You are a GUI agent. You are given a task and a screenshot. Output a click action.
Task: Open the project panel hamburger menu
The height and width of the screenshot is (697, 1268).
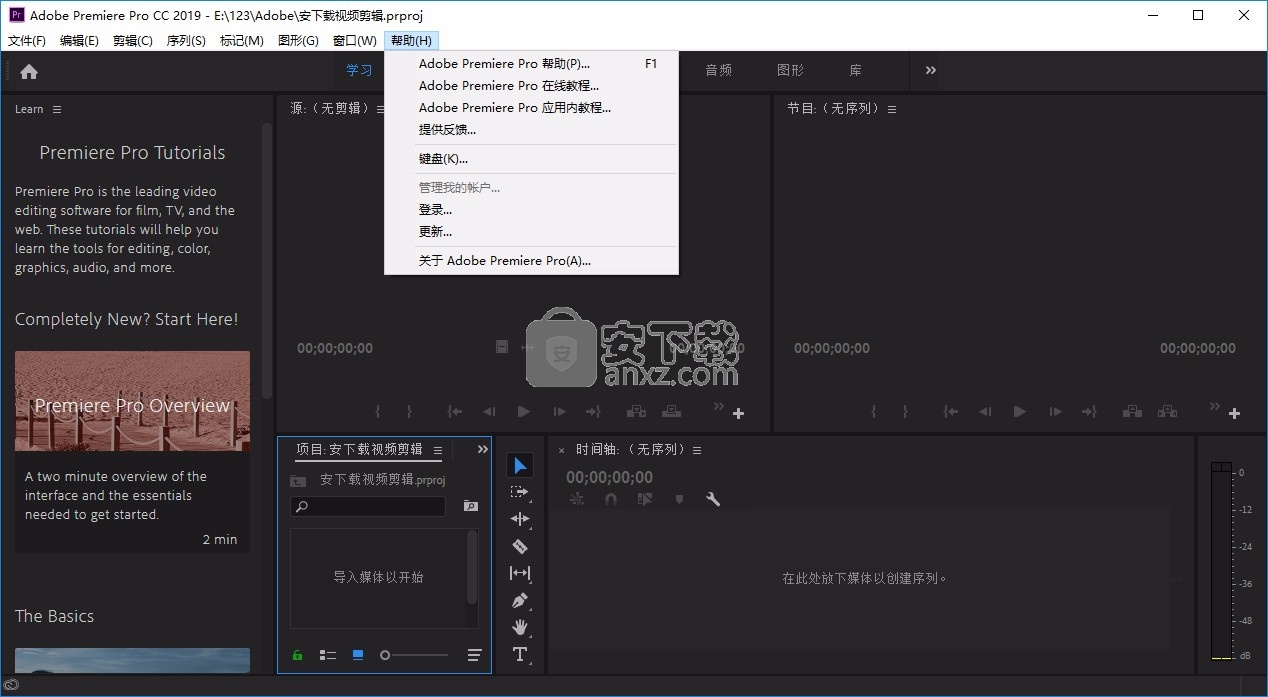438,450
